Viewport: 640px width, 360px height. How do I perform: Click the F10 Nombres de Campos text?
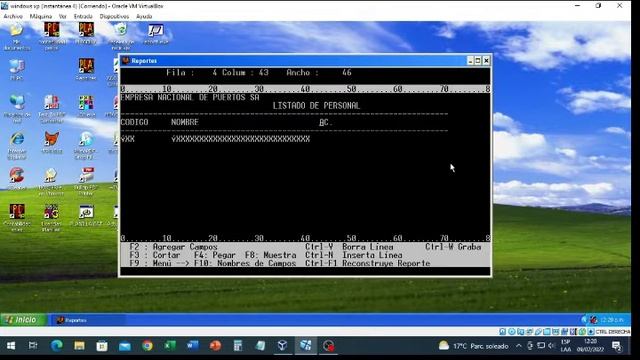pos(245,264)
